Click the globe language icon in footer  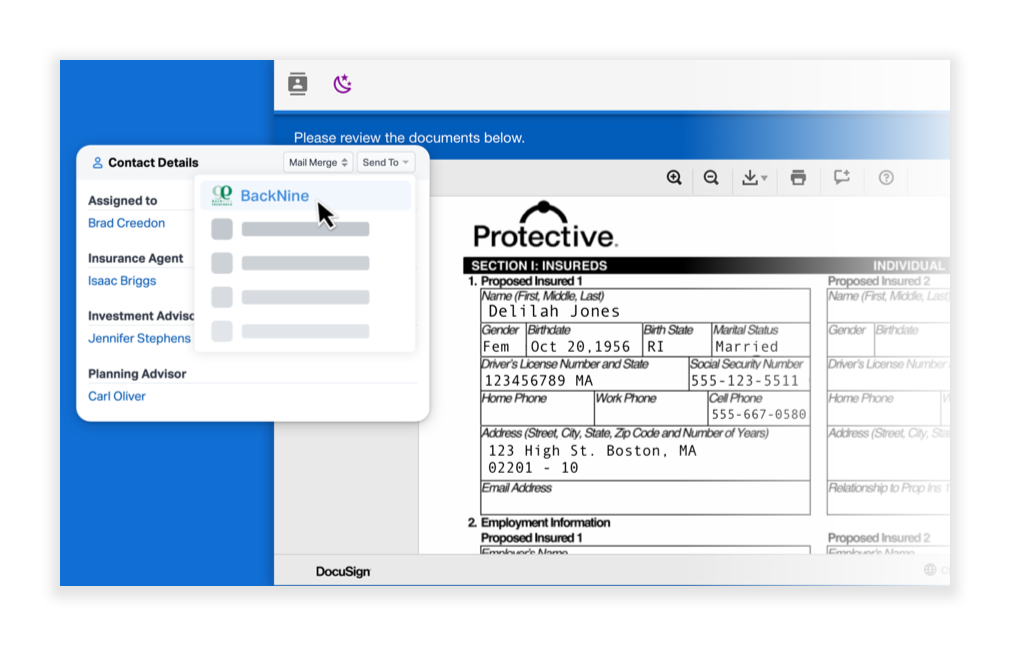coord(930,569)
